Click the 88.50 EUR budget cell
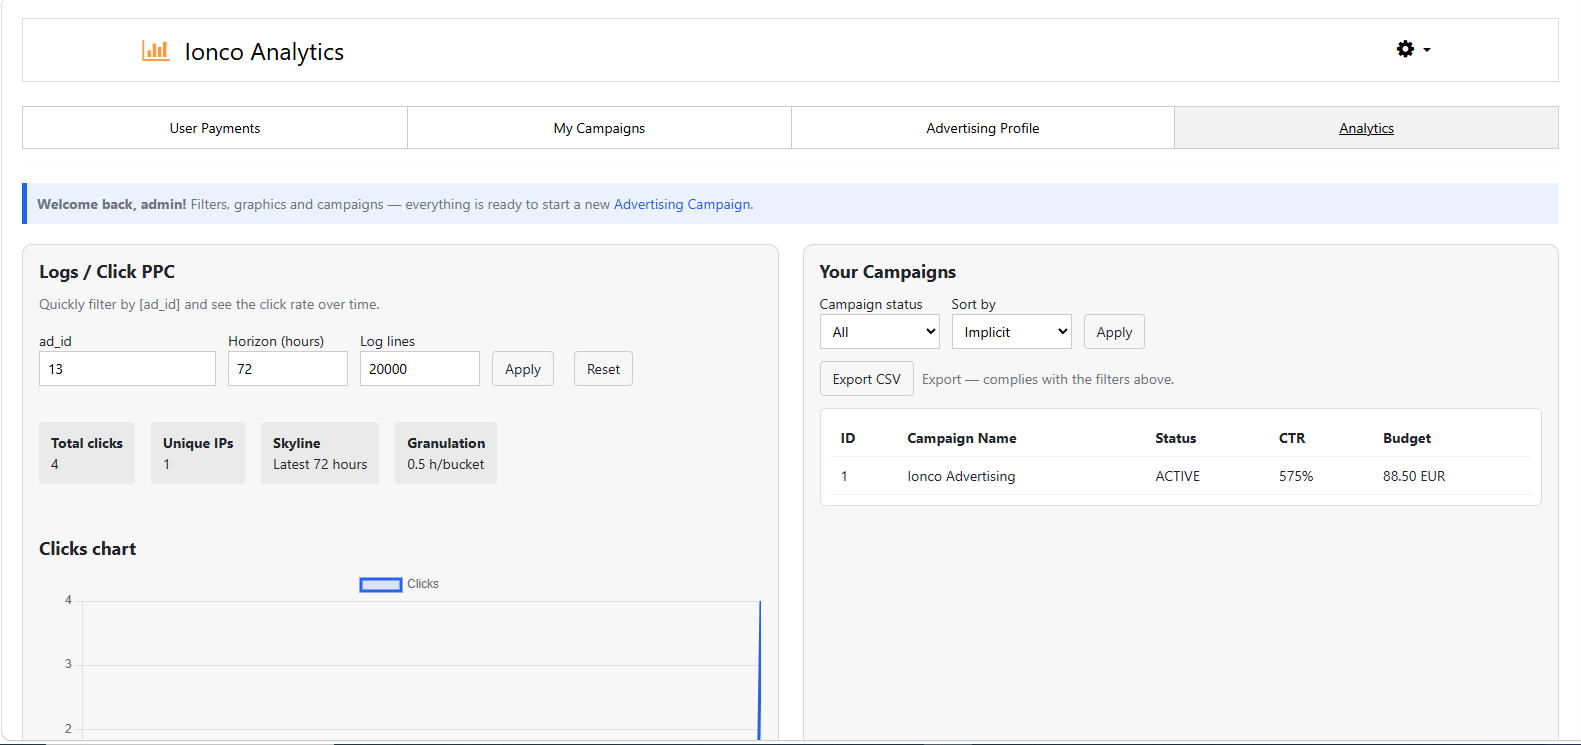The image size is (1581, 745). 1414,476
